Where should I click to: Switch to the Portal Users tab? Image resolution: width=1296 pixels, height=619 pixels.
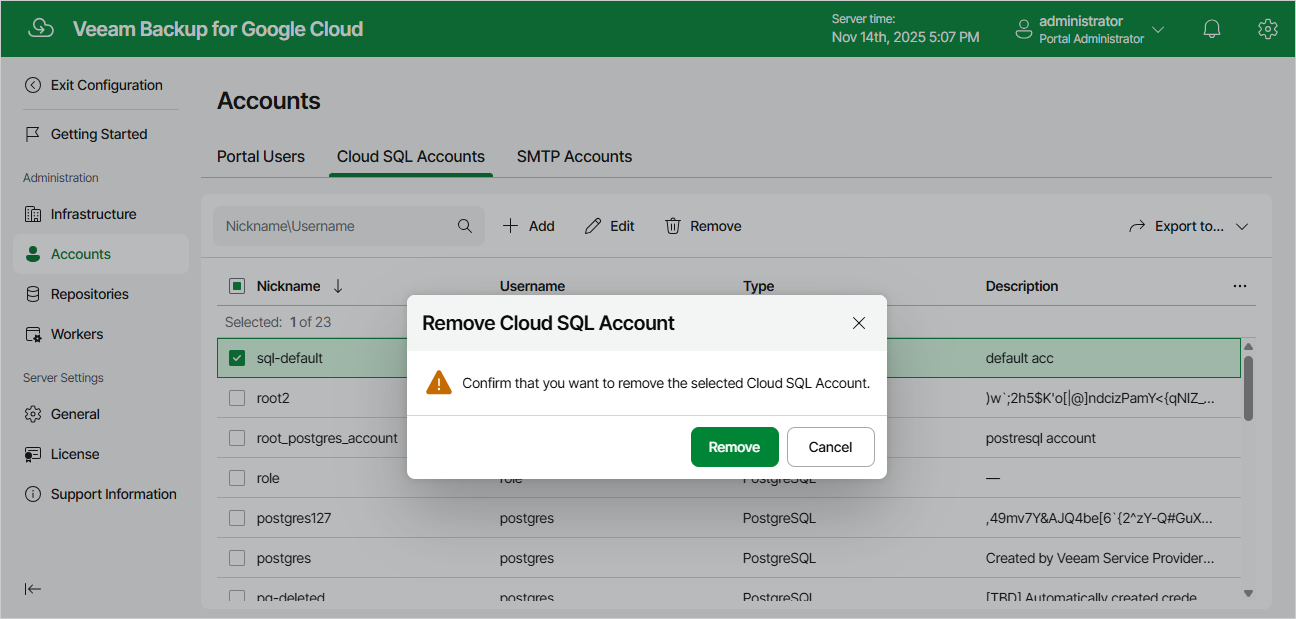261,156
